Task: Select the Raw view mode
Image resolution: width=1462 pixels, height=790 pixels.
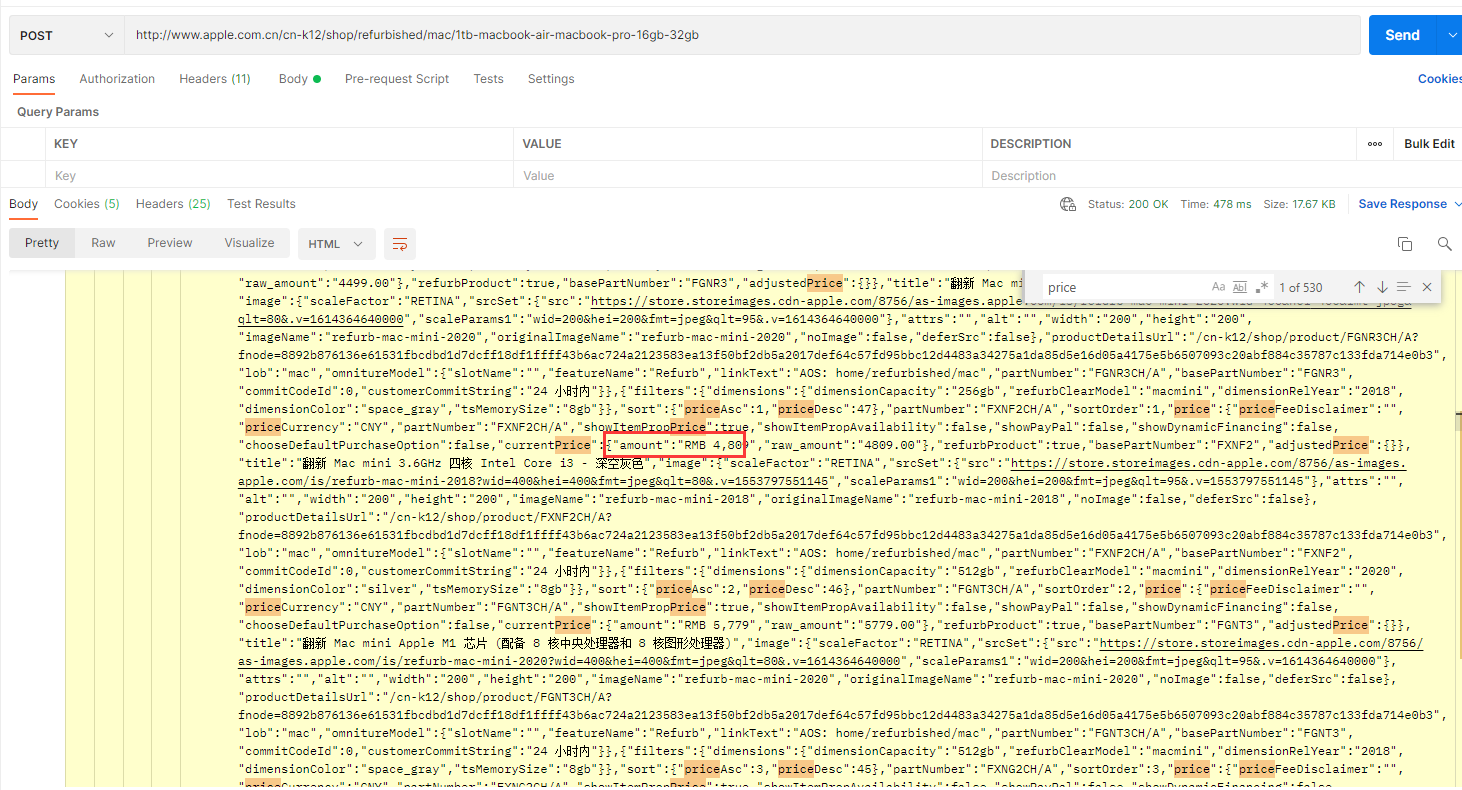Action: [x=103, y=243]
